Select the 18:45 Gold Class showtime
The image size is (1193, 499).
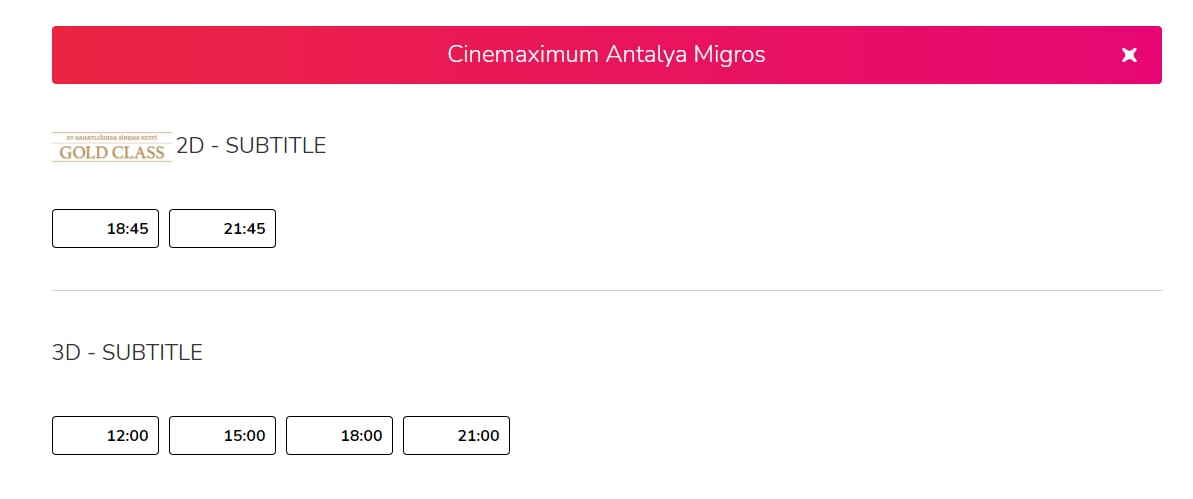click(105, 228)
